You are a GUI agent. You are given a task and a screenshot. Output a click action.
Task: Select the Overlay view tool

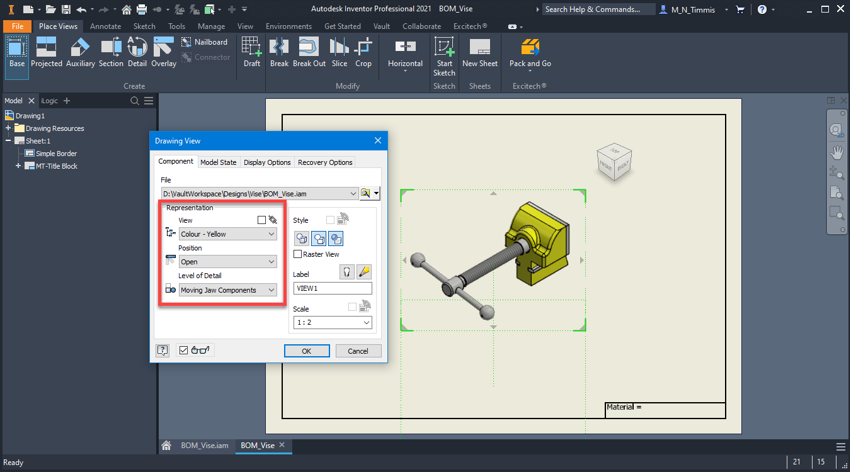point(163,53)
